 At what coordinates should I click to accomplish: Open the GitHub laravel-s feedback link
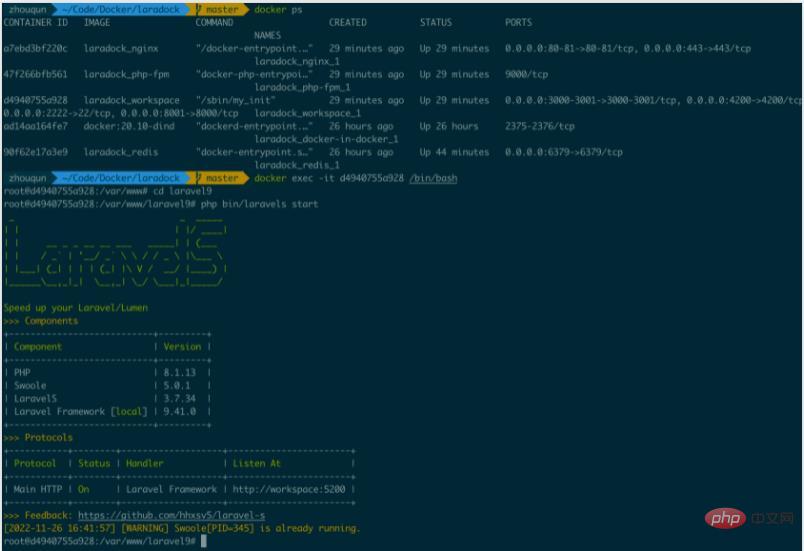[x=171, y=515]
